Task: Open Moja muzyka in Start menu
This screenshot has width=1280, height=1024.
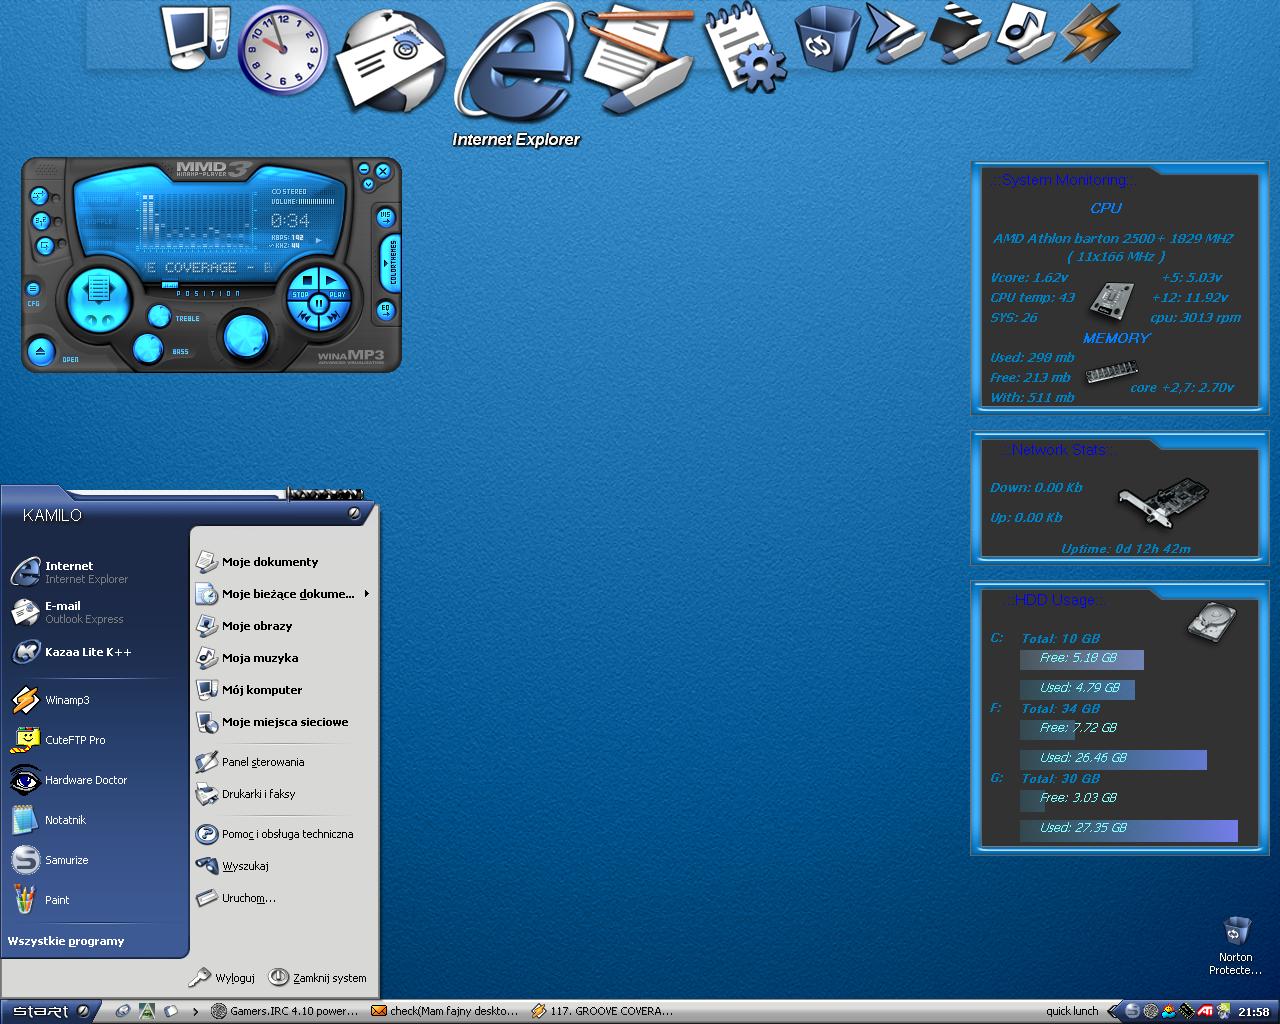Action: (x=284, y=658)
